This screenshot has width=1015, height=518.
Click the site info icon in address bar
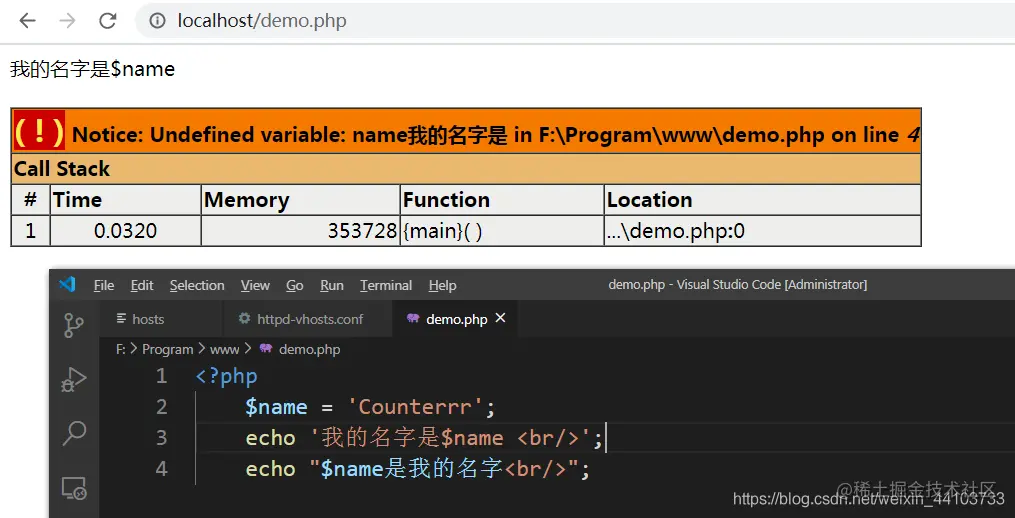pos(157,21)
